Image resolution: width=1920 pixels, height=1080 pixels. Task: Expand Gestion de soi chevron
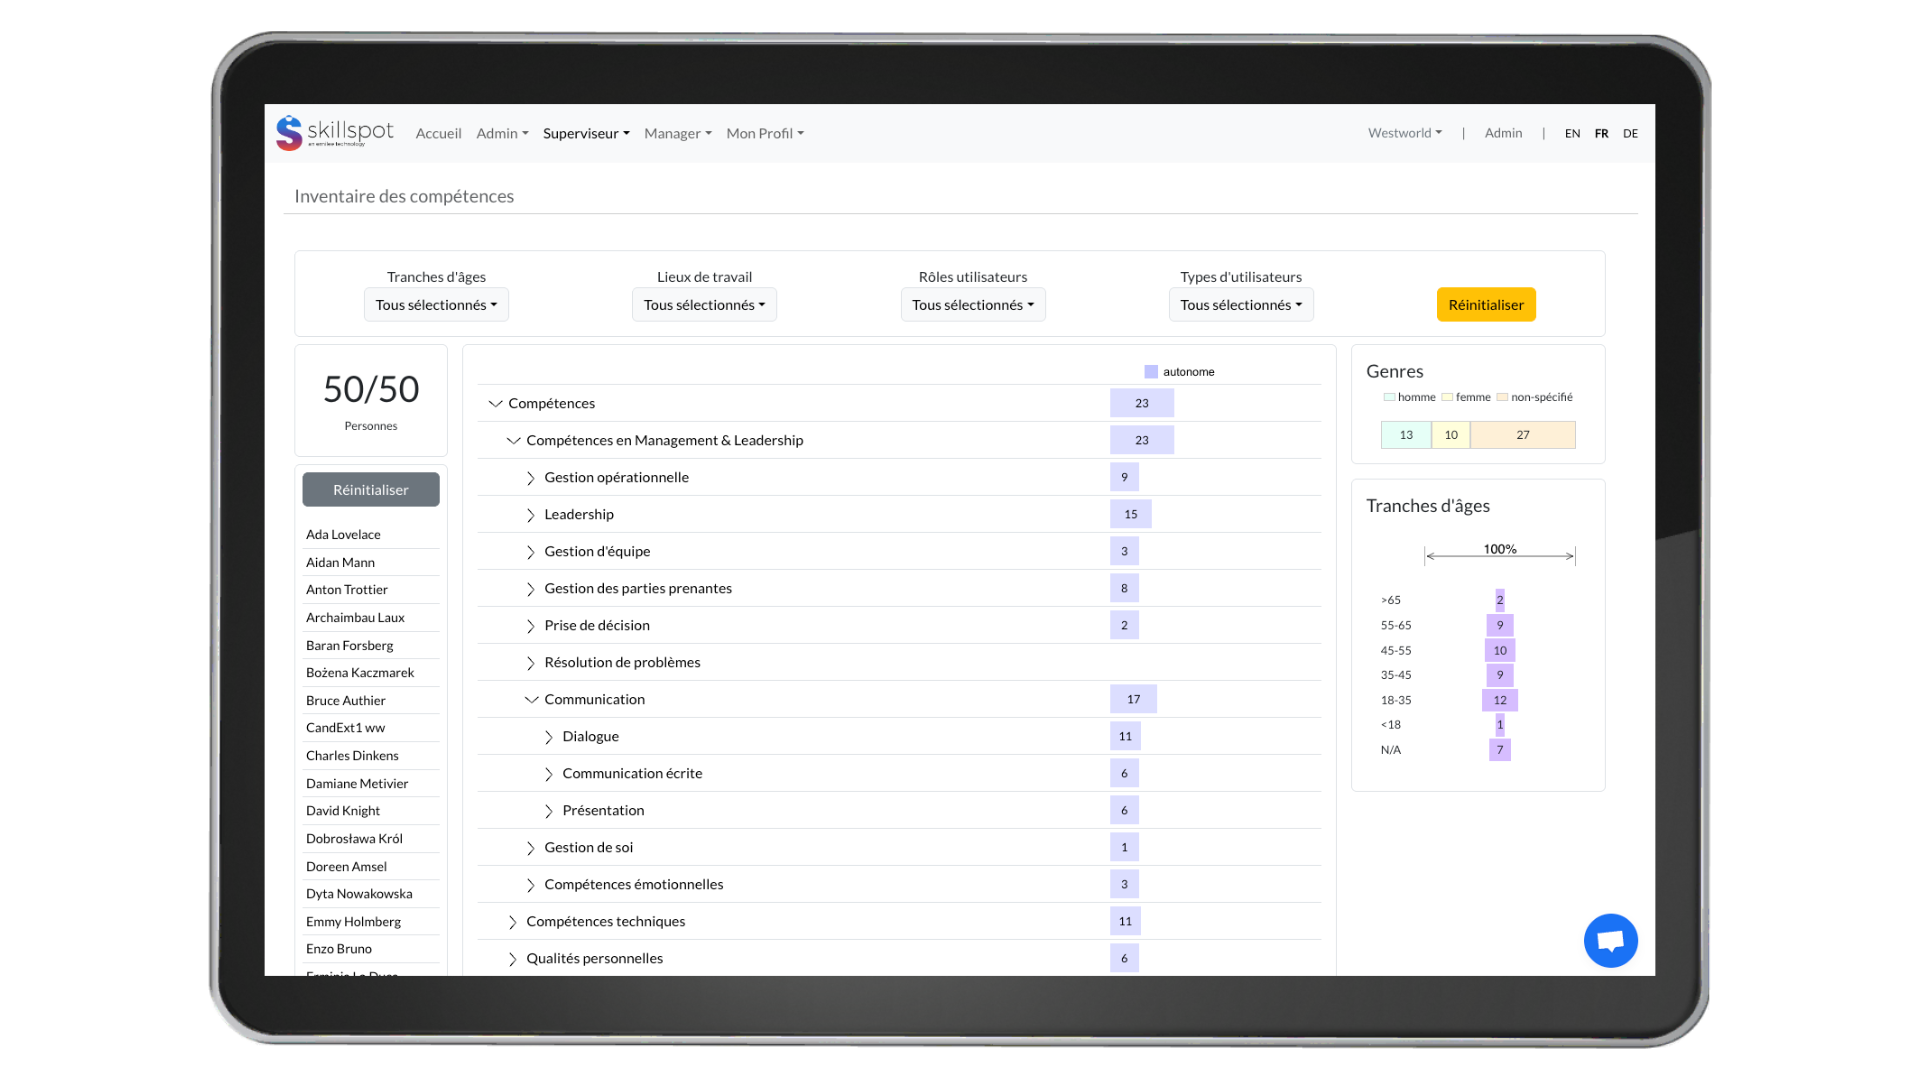coord(531,848)
